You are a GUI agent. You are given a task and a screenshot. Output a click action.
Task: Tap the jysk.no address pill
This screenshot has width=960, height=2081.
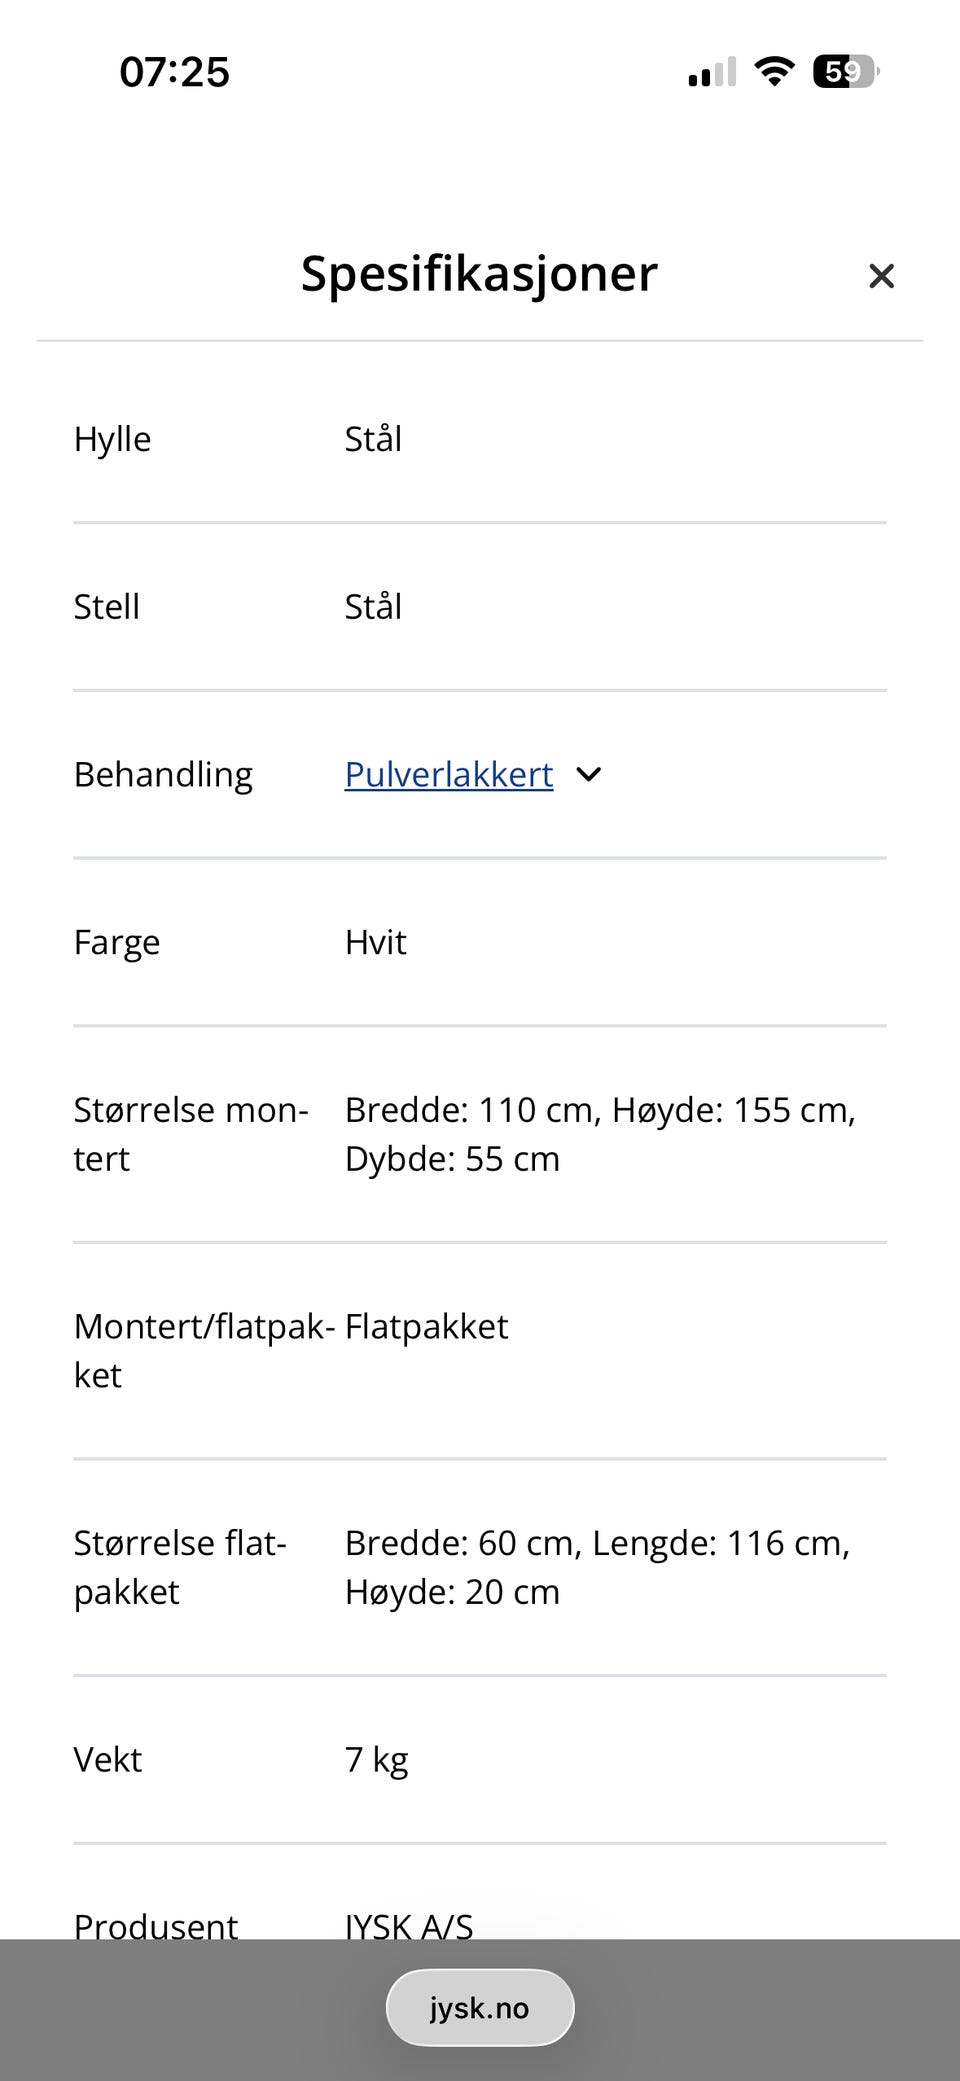click(480, 2007)
